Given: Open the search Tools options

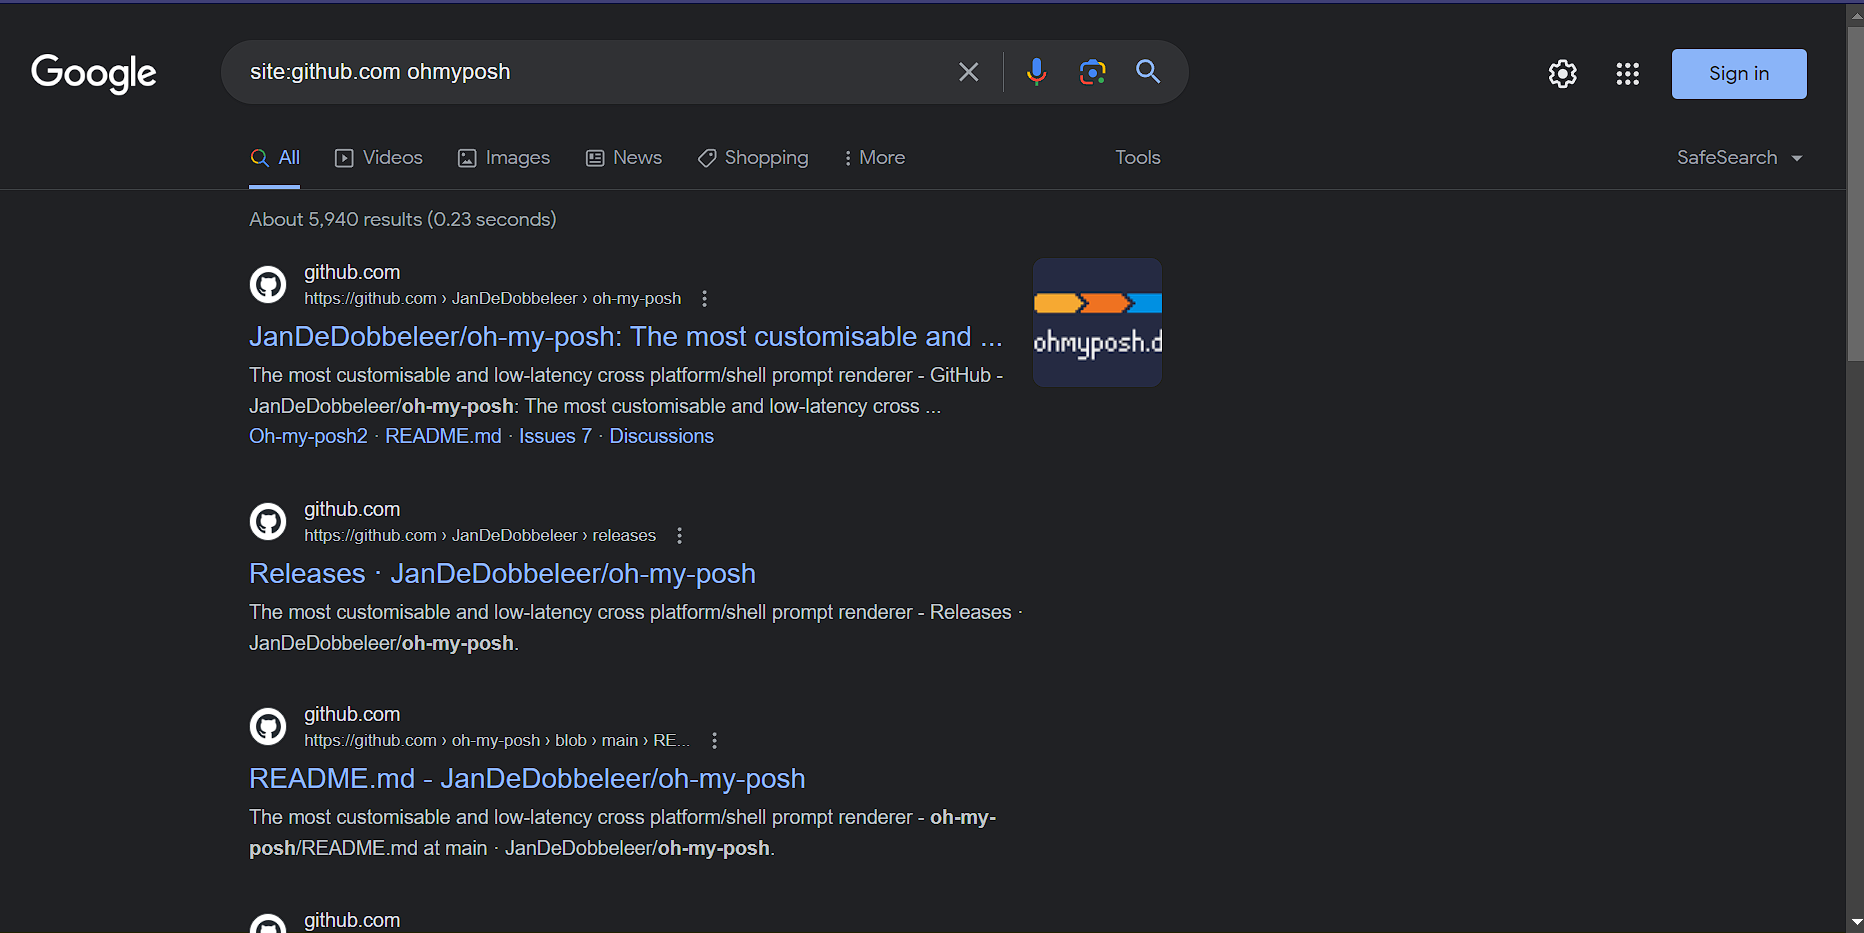Looking at the screenshot, I should point(1137,158).
